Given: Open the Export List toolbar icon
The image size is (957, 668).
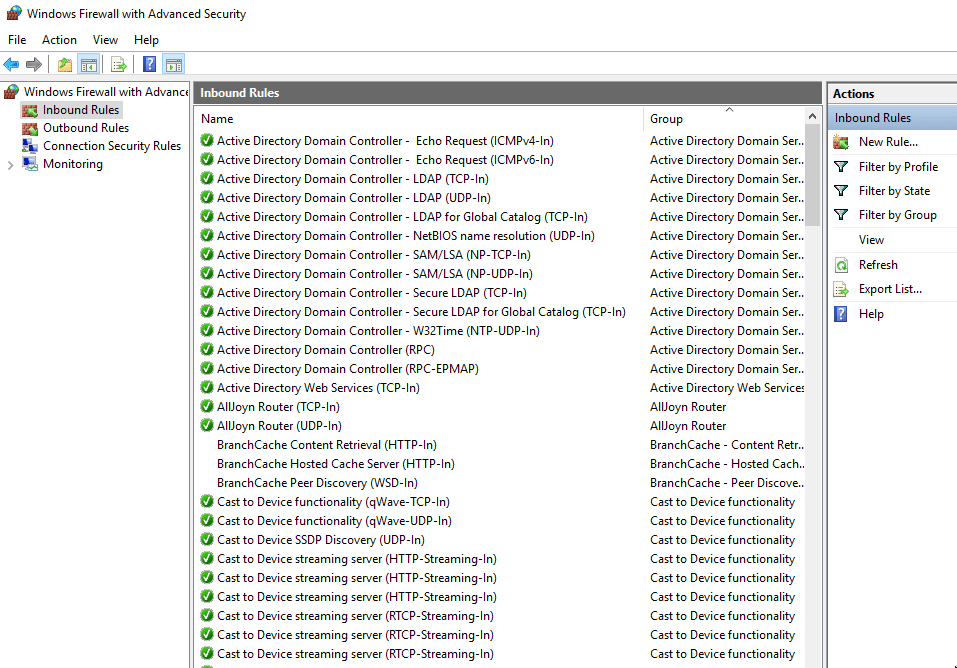Looking at the screenshot, I should tap(119, 64).
